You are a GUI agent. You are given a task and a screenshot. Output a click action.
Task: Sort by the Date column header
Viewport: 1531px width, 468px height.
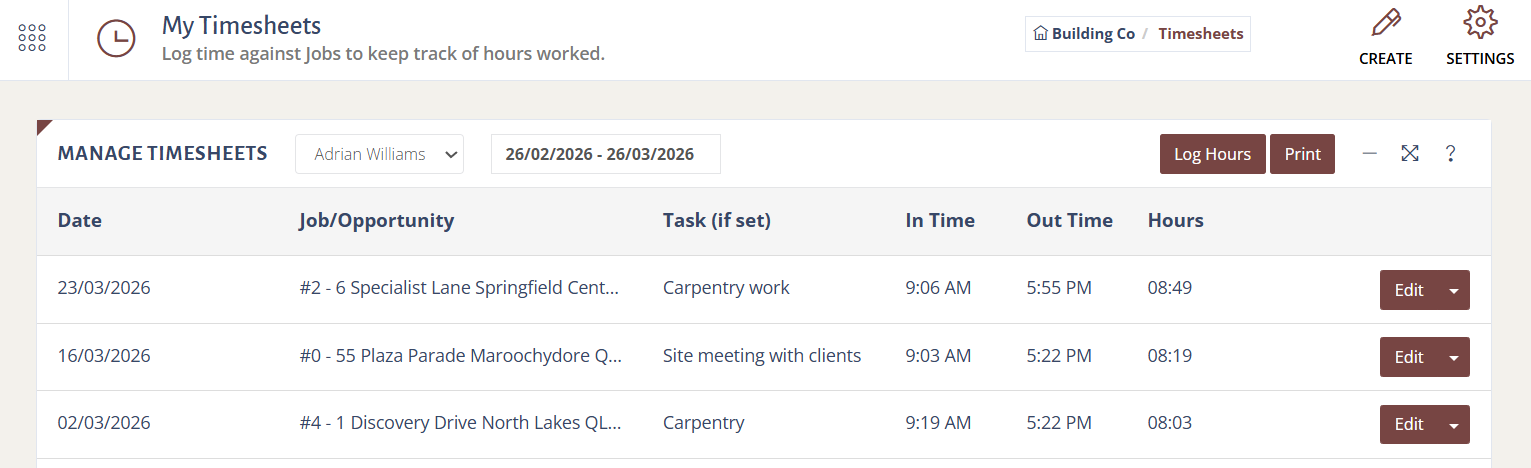tap(80, 221)
